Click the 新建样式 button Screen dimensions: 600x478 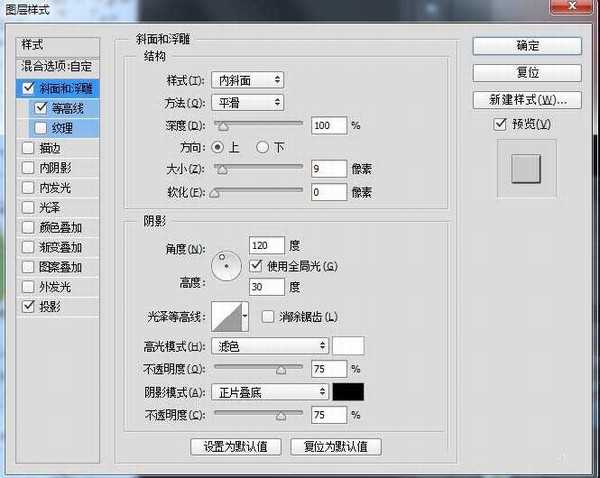click(x=526, y=100)
